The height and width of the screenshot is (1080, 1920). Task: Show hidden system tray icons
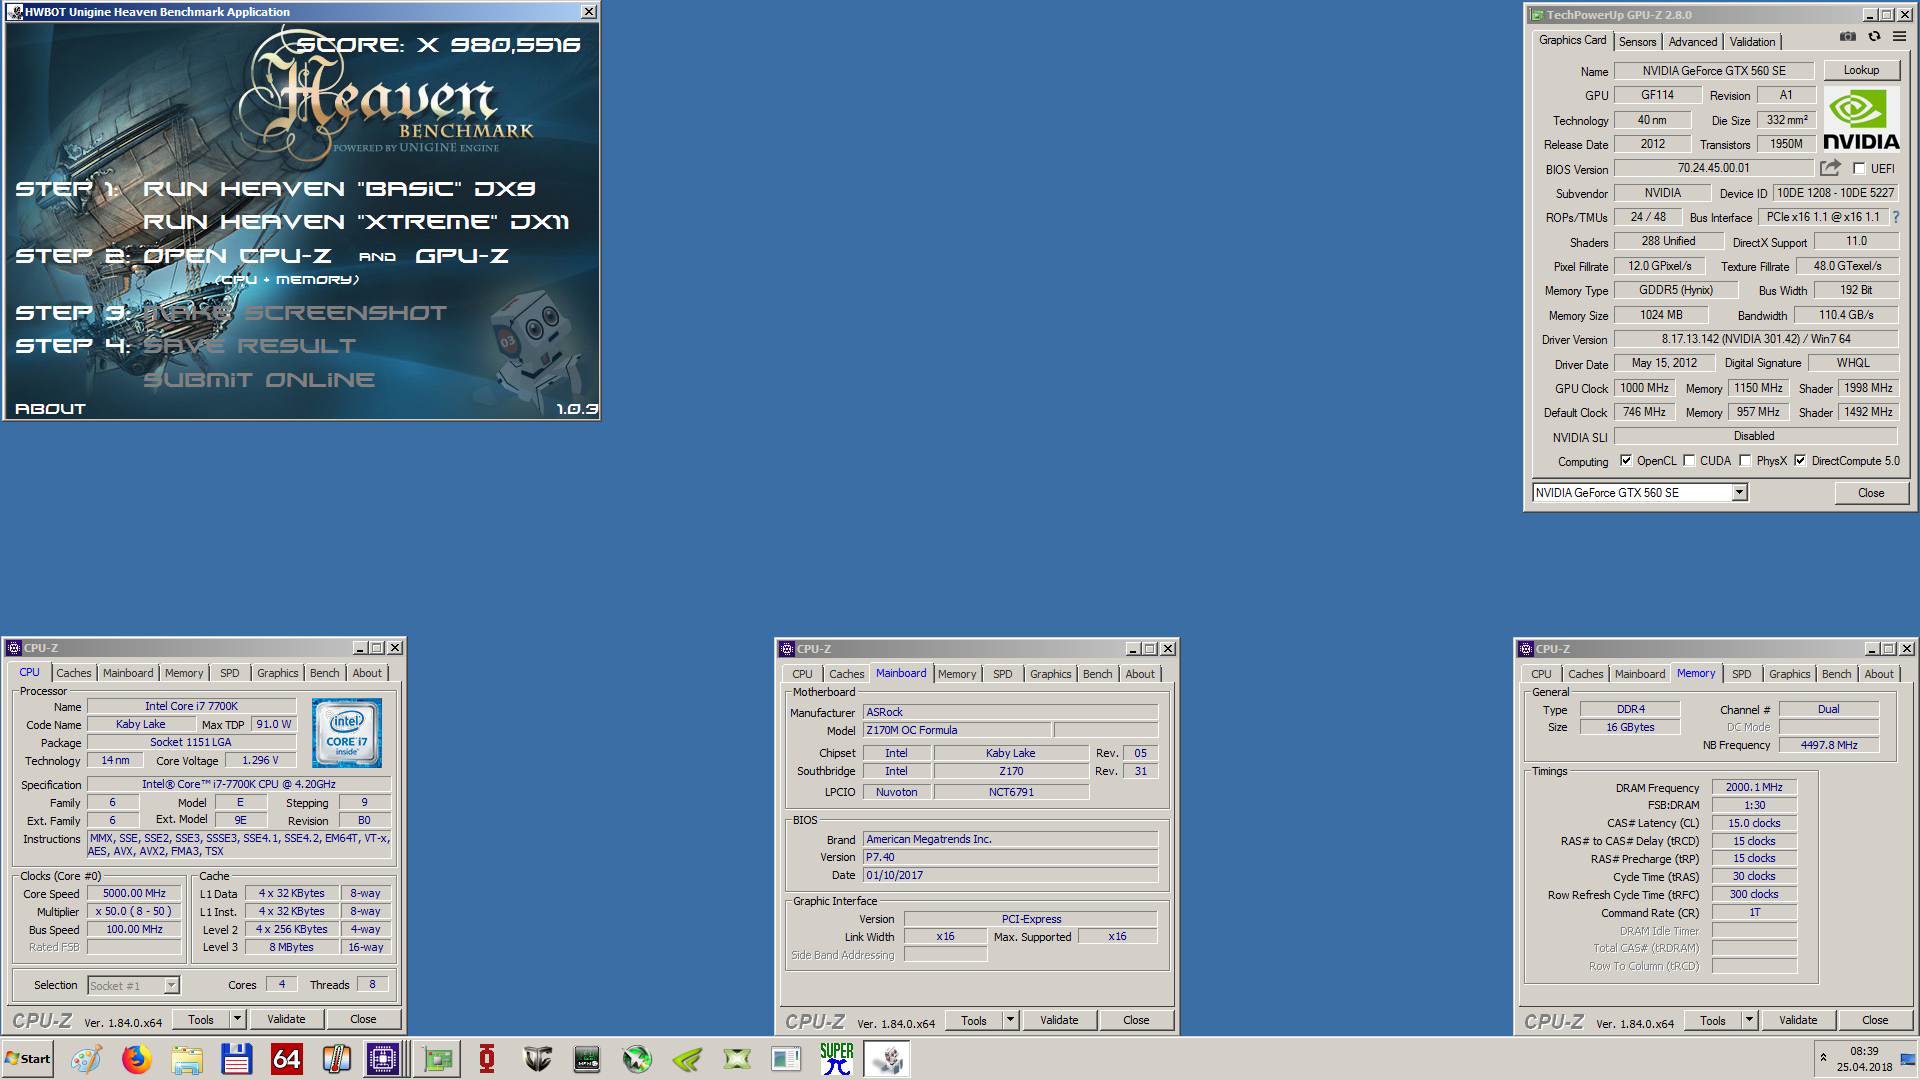pos(1823,1057)
